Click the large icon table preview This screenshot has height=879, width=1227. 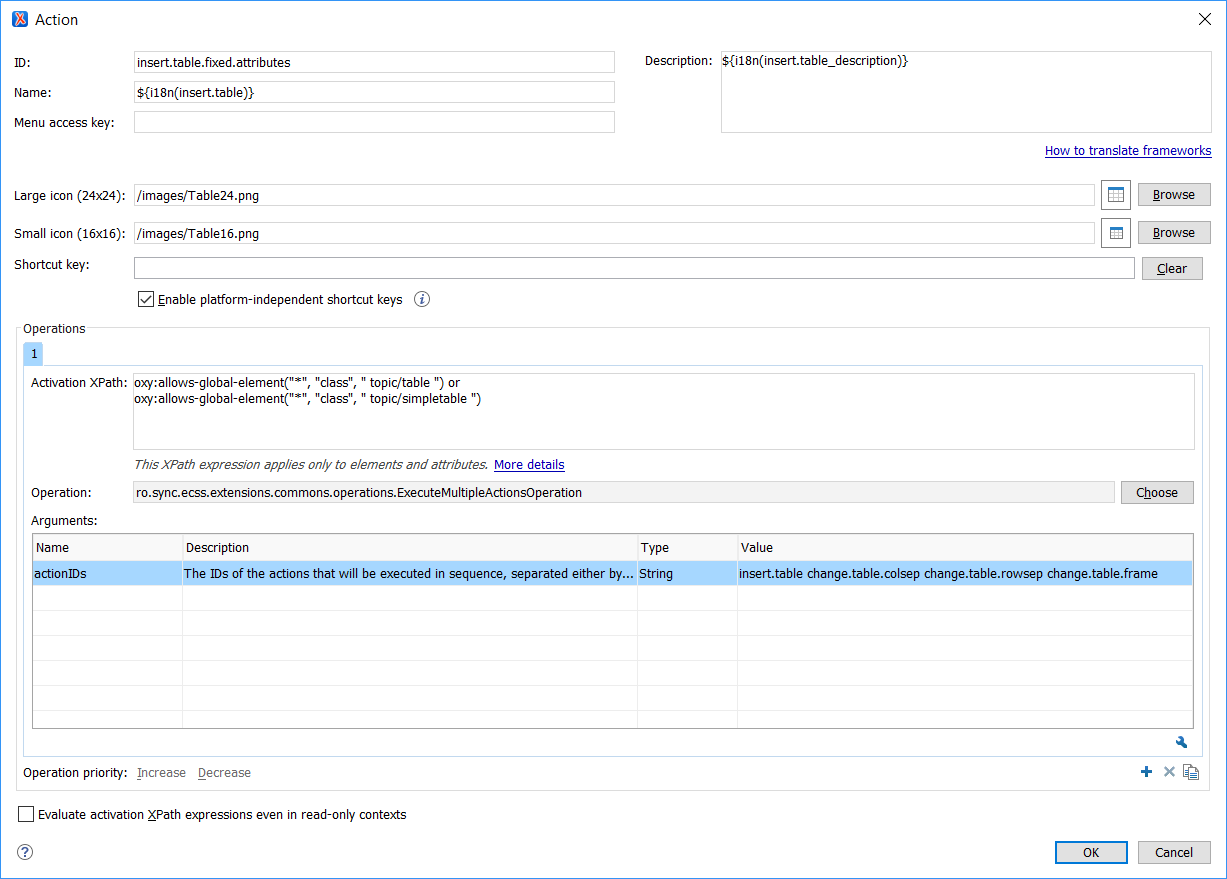(1115, 195)
